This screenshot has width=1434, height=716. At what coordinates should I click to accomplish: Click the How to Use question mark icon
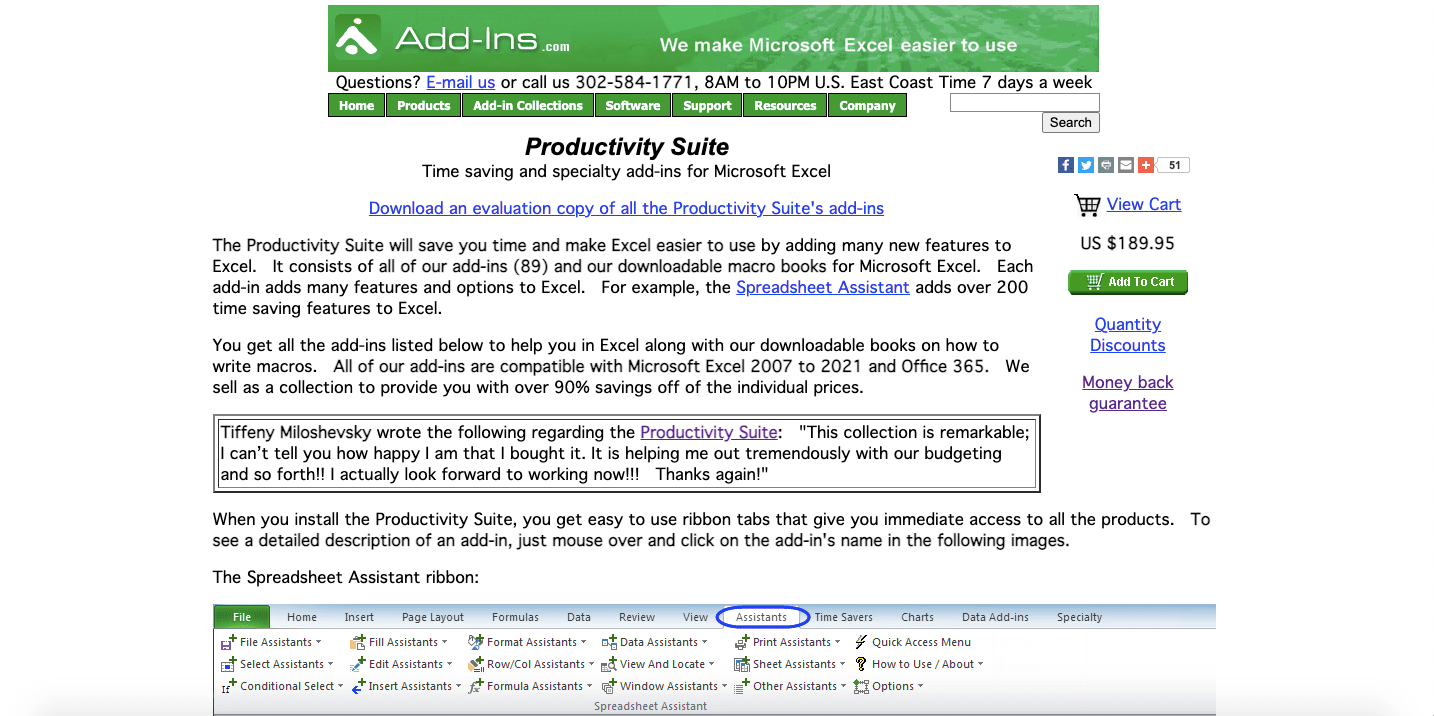(x=861, y=664)
